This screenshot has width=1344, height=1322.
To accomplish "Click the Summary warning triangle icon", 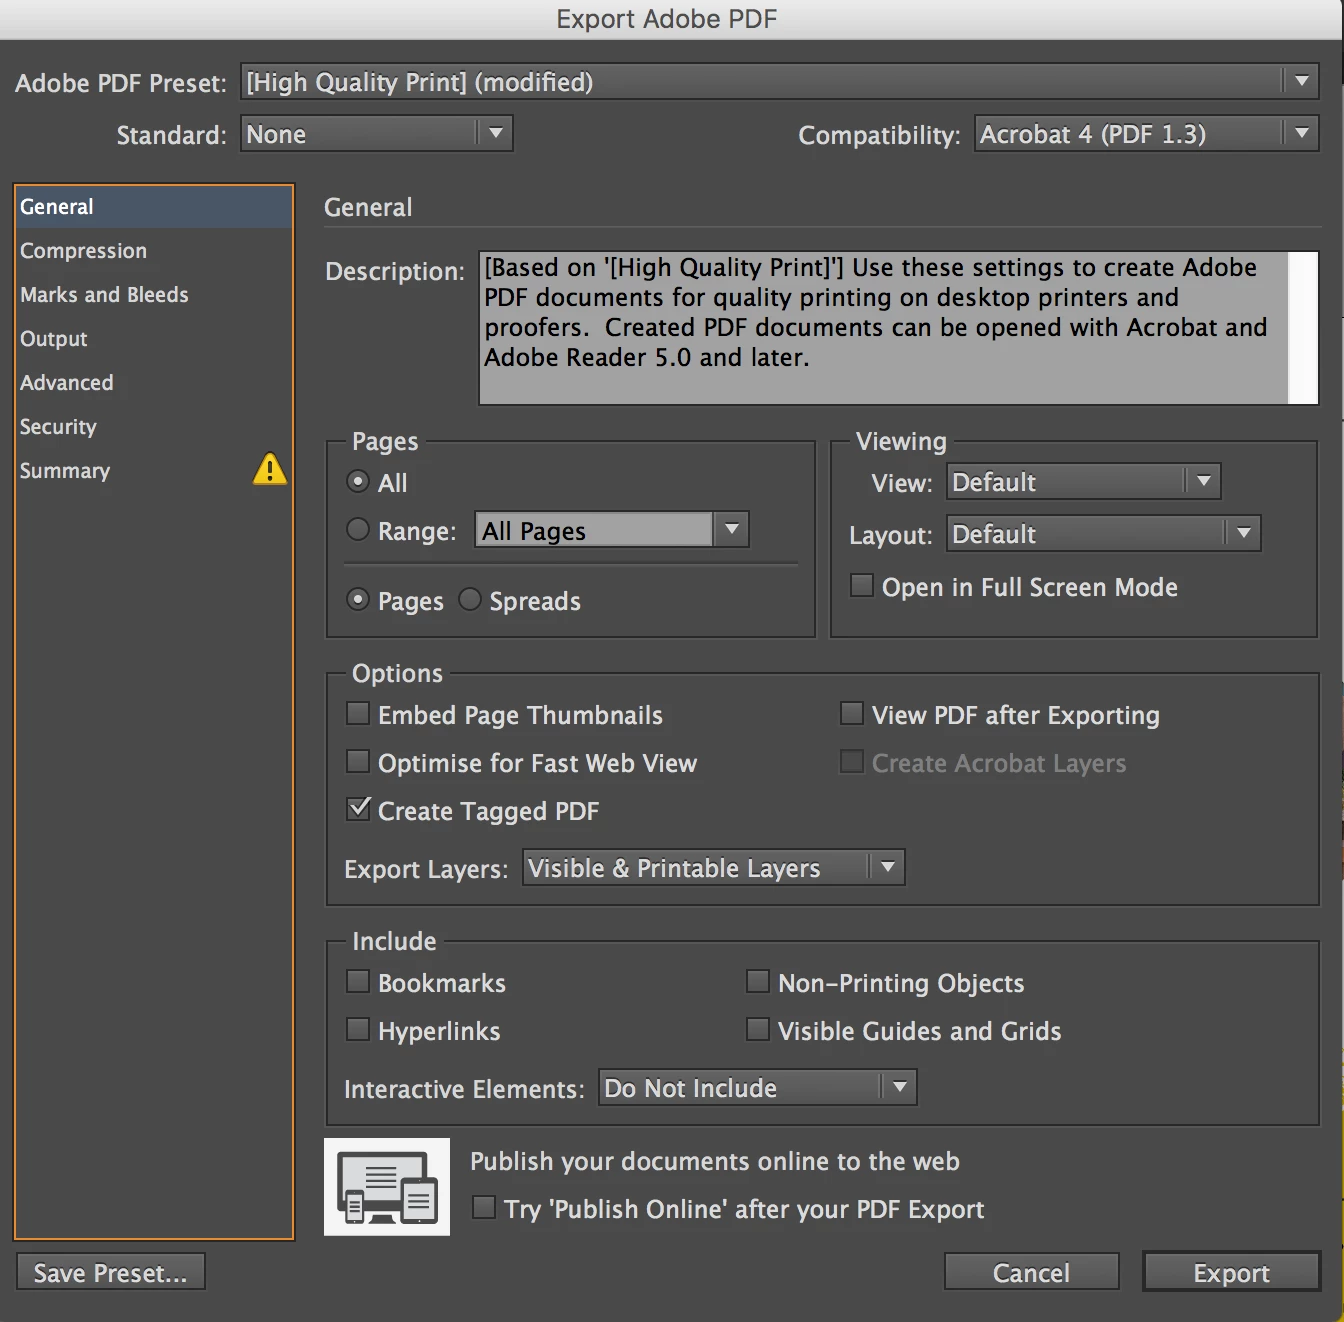I will (x=270, y=469).
